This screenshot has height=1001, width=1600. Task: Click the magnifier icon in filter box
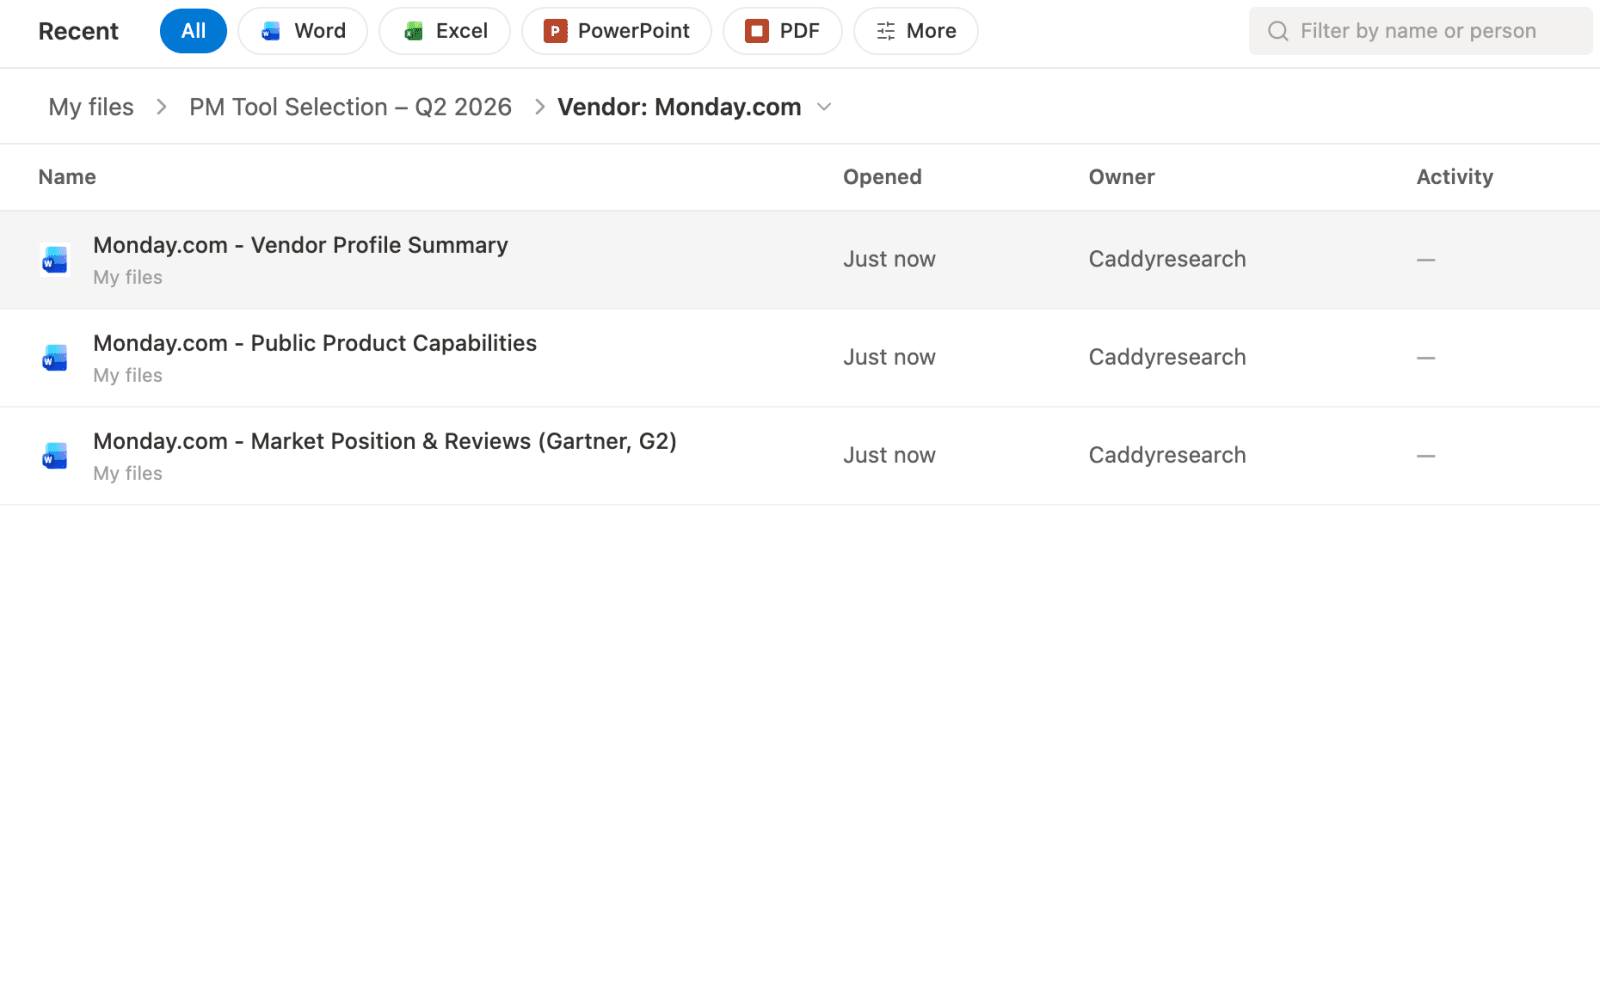[x=1278, y=31]
